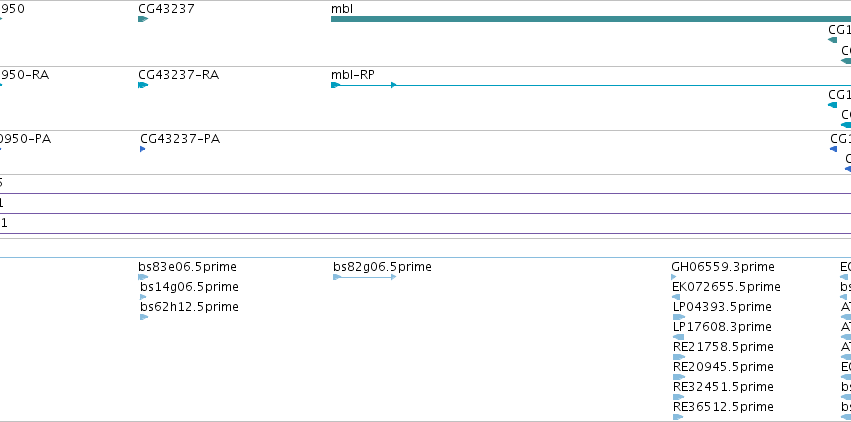Screen dimensions: 851x422
Task: Select the bs82g06.5prime EST feature
Action: 365,277
